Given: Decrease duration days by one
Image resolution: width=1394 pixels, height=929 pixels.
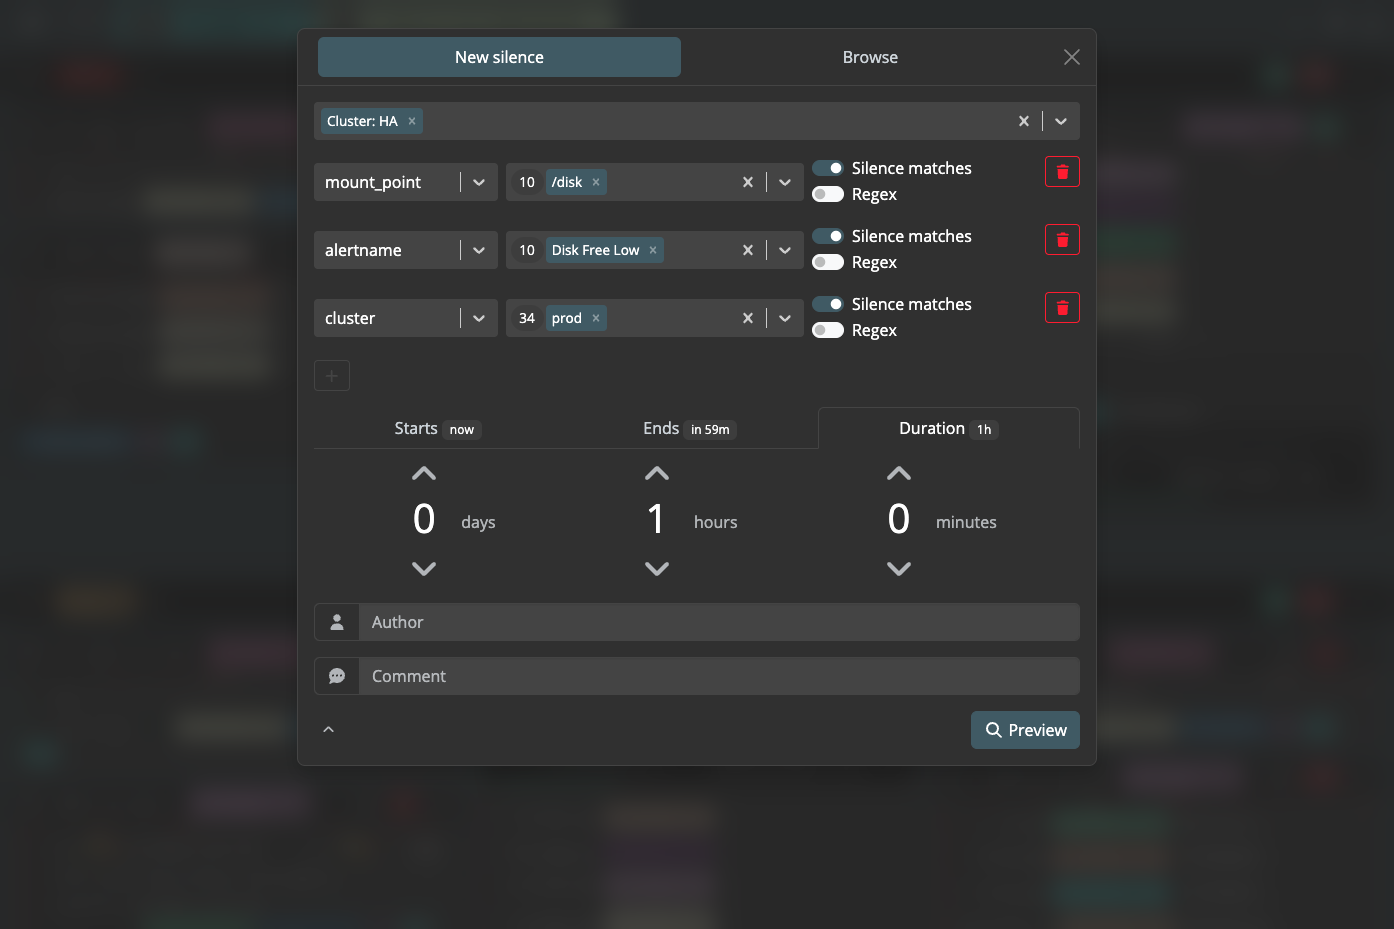Looking at the screenshot, I should (424, 568).
